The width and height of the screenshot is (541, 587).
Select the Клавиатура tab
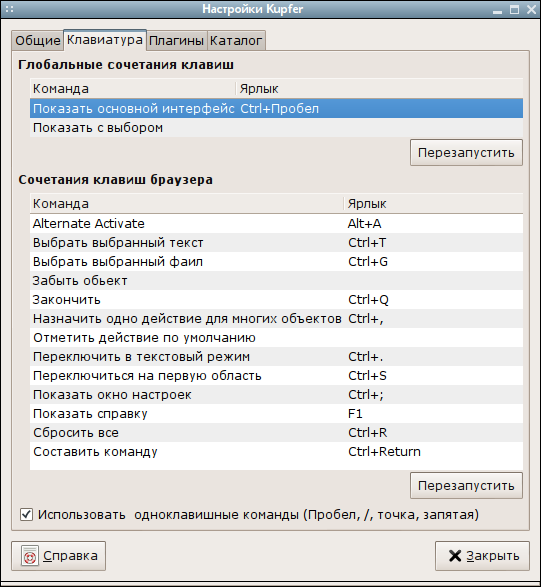pyautogui.click(x=105, y=40)
